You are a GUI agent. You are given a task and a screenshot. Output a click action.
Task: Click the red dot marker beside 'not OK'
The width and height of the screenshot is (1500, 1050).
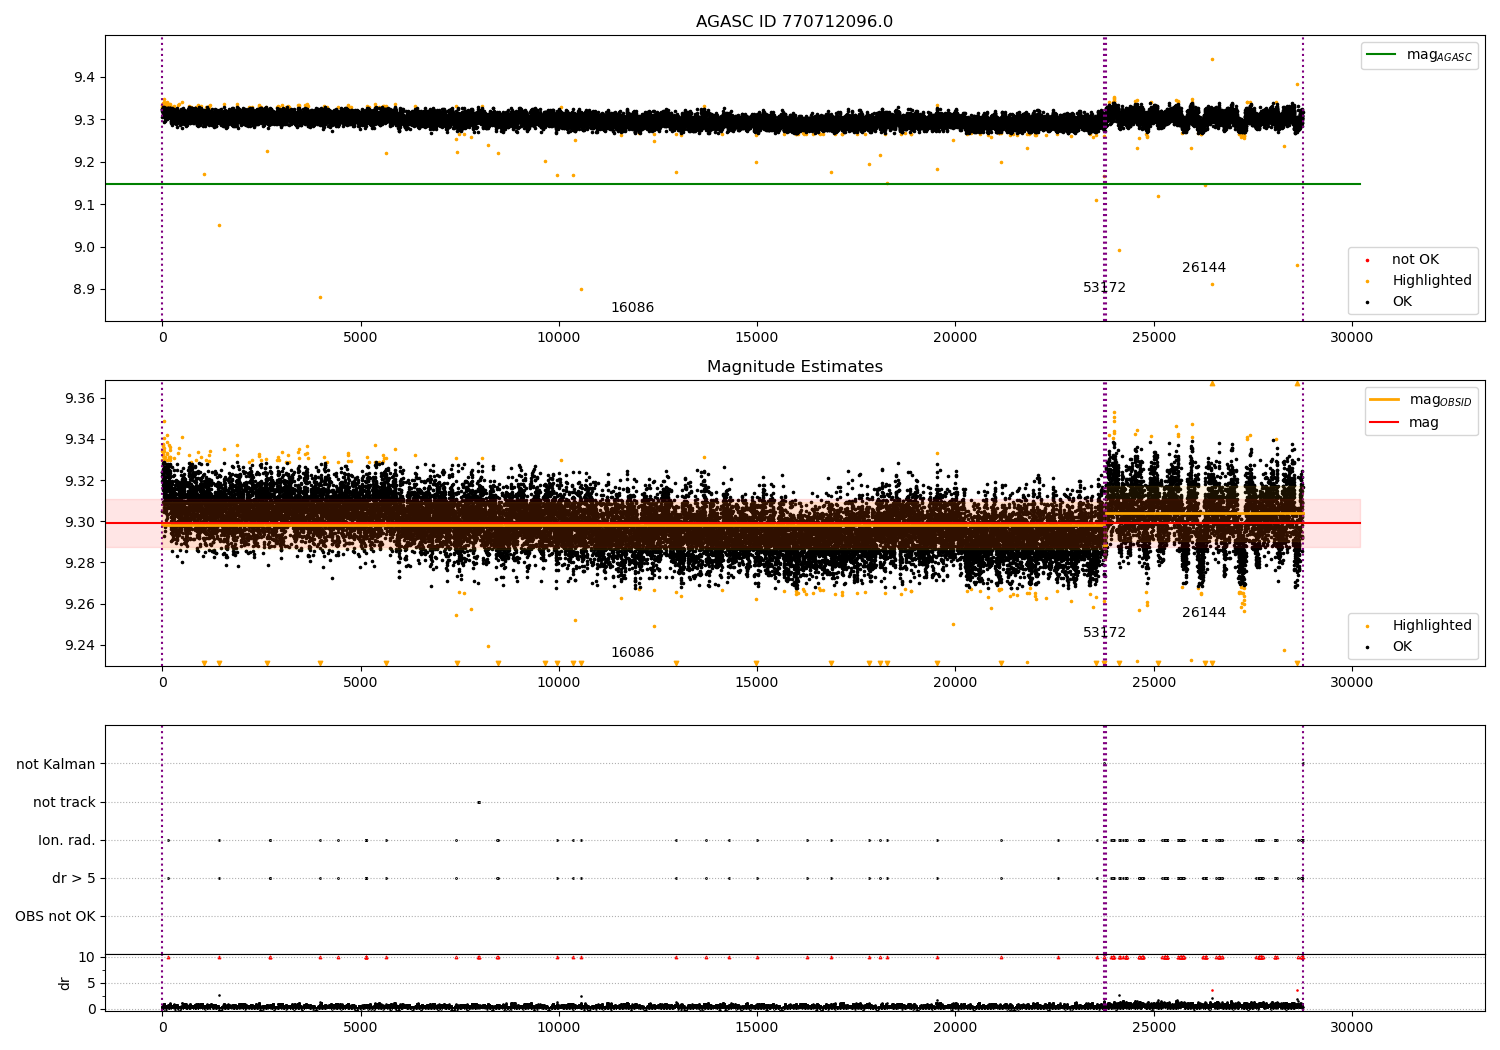[1367, 261]
